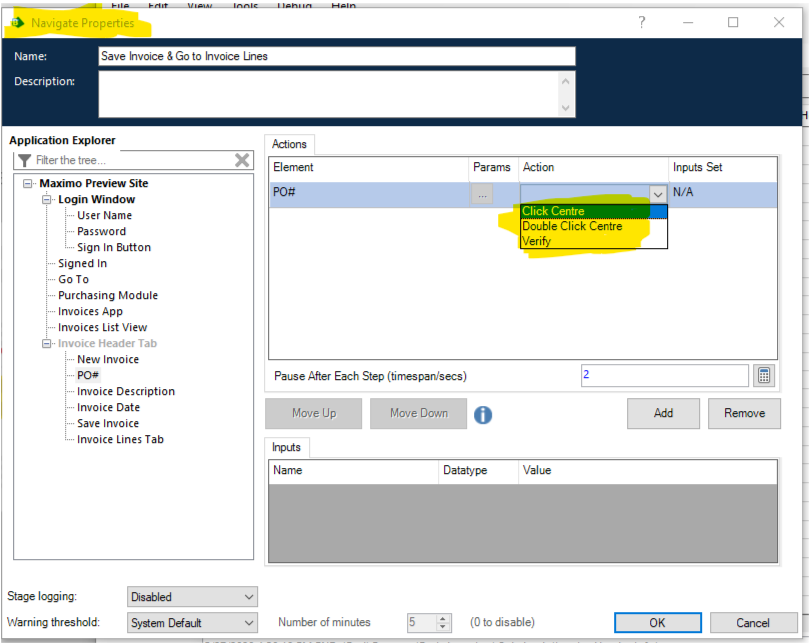
Task: Click the Move Up button
Action: 314,413
